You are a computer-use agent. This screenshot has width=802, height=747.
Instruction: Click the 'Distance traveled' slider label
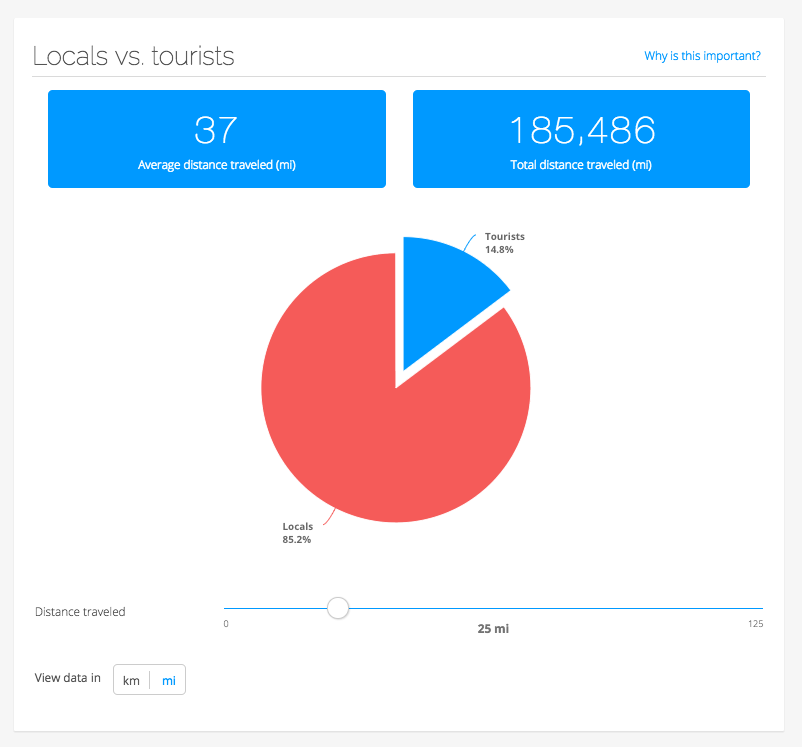[80, 611]
